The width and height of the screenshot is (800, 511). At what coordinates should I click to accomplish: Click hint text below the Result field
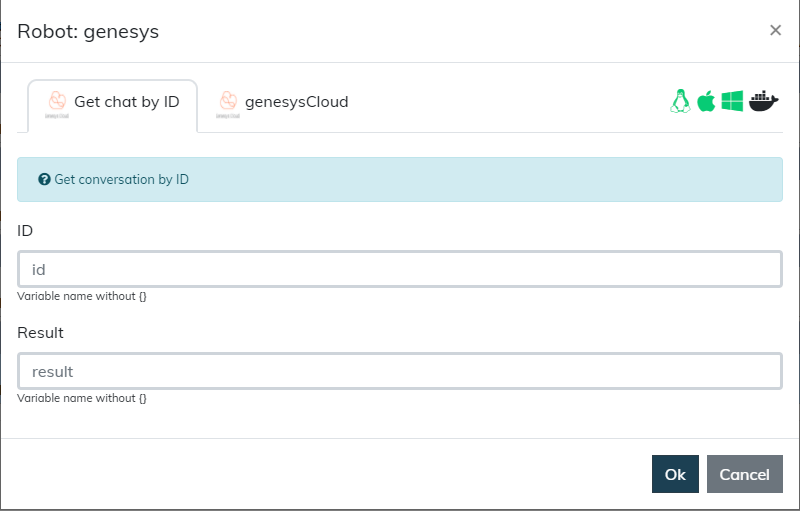[82, 398]
